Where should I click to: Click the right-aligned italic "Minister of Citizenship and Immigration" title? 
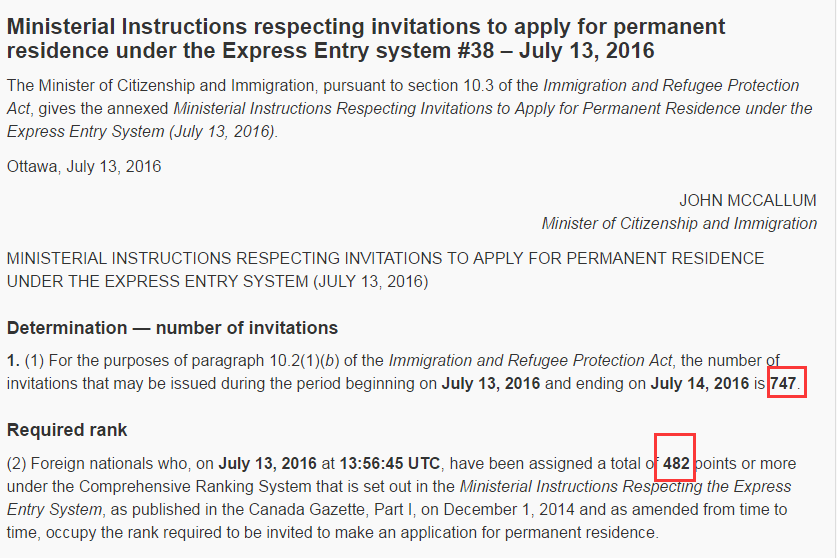click(x=680, y=223)
